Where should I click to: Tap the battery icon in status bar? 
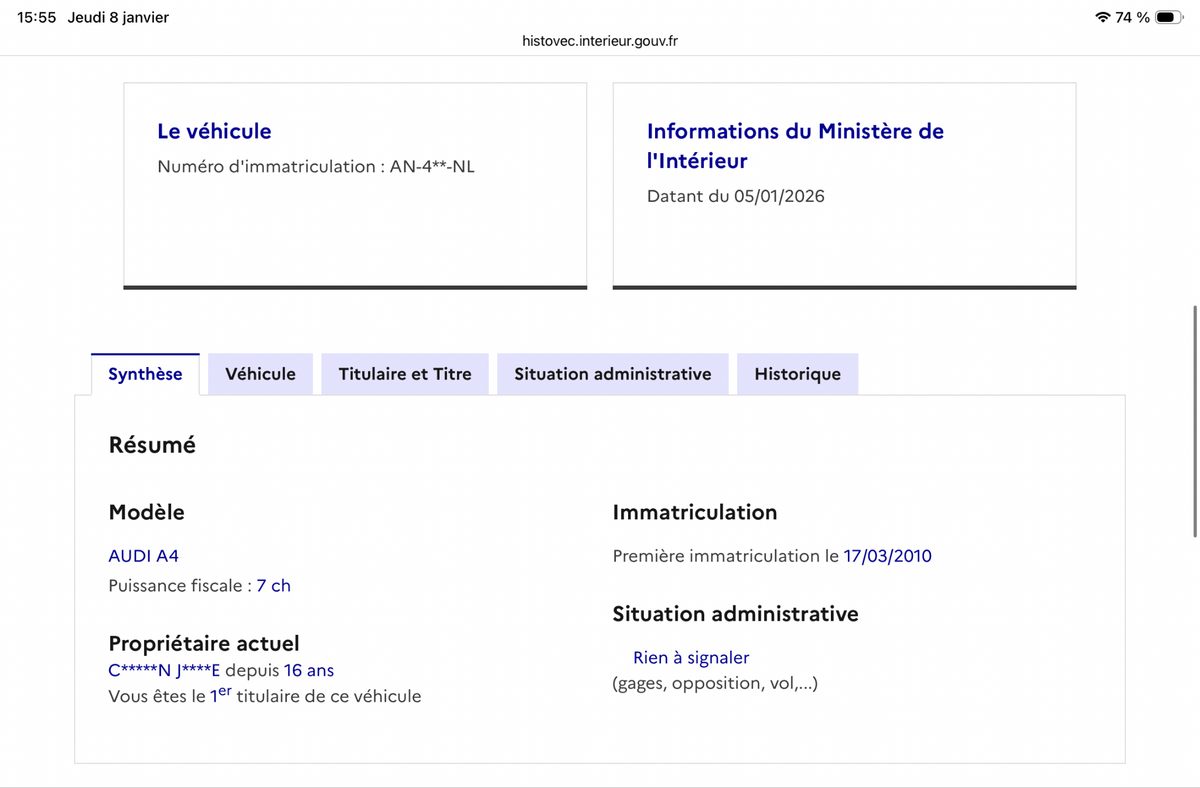[1169, 18]
